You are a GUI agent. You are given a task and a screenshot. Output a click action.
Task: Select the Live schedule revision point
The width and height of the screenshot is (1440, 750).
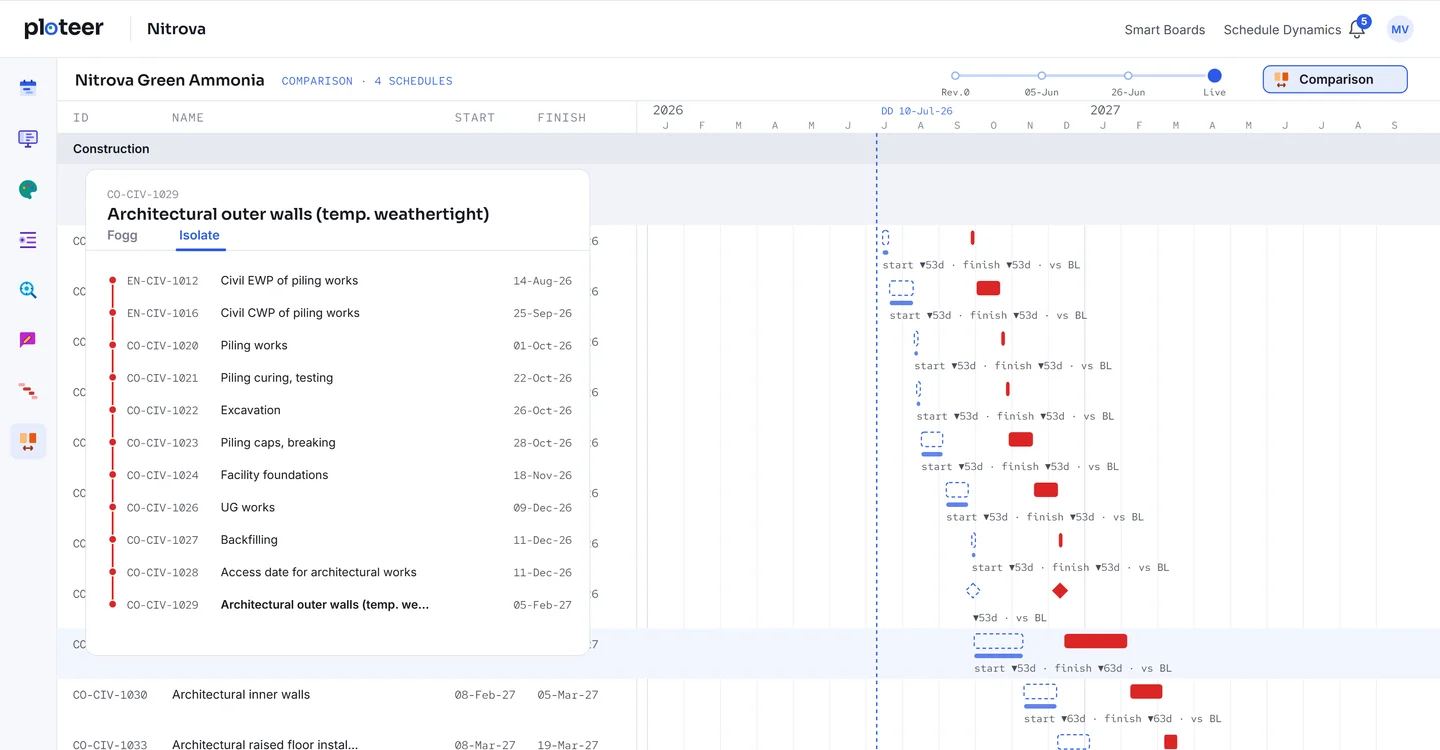click(1214, 76)
